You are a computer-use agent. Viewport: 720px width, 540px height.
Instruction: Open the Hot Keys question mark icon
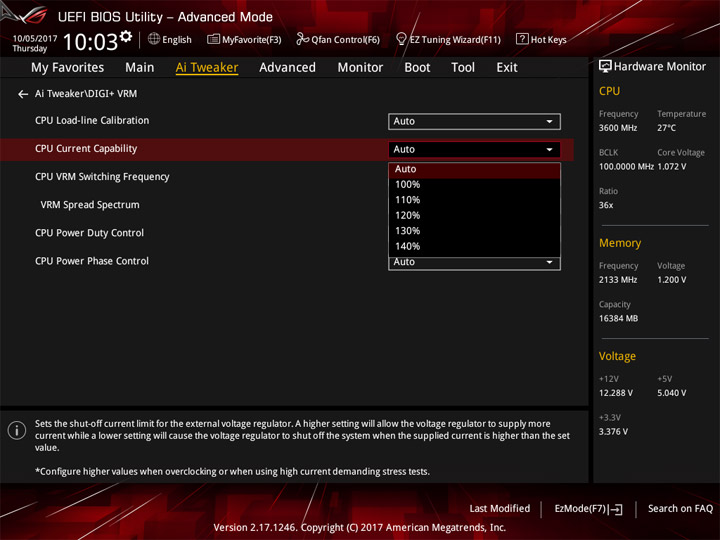pos(522,39)
